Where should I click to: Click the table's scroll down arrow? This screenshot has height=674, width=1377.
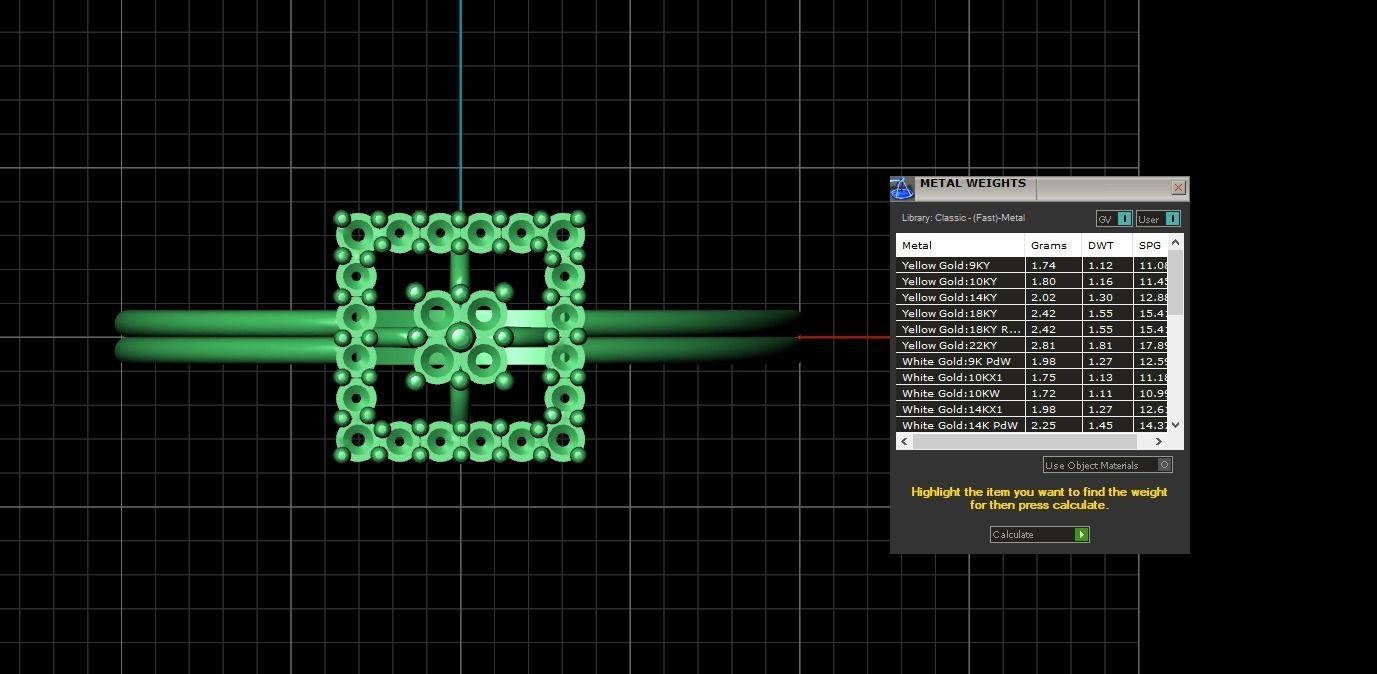(1176, 425)
